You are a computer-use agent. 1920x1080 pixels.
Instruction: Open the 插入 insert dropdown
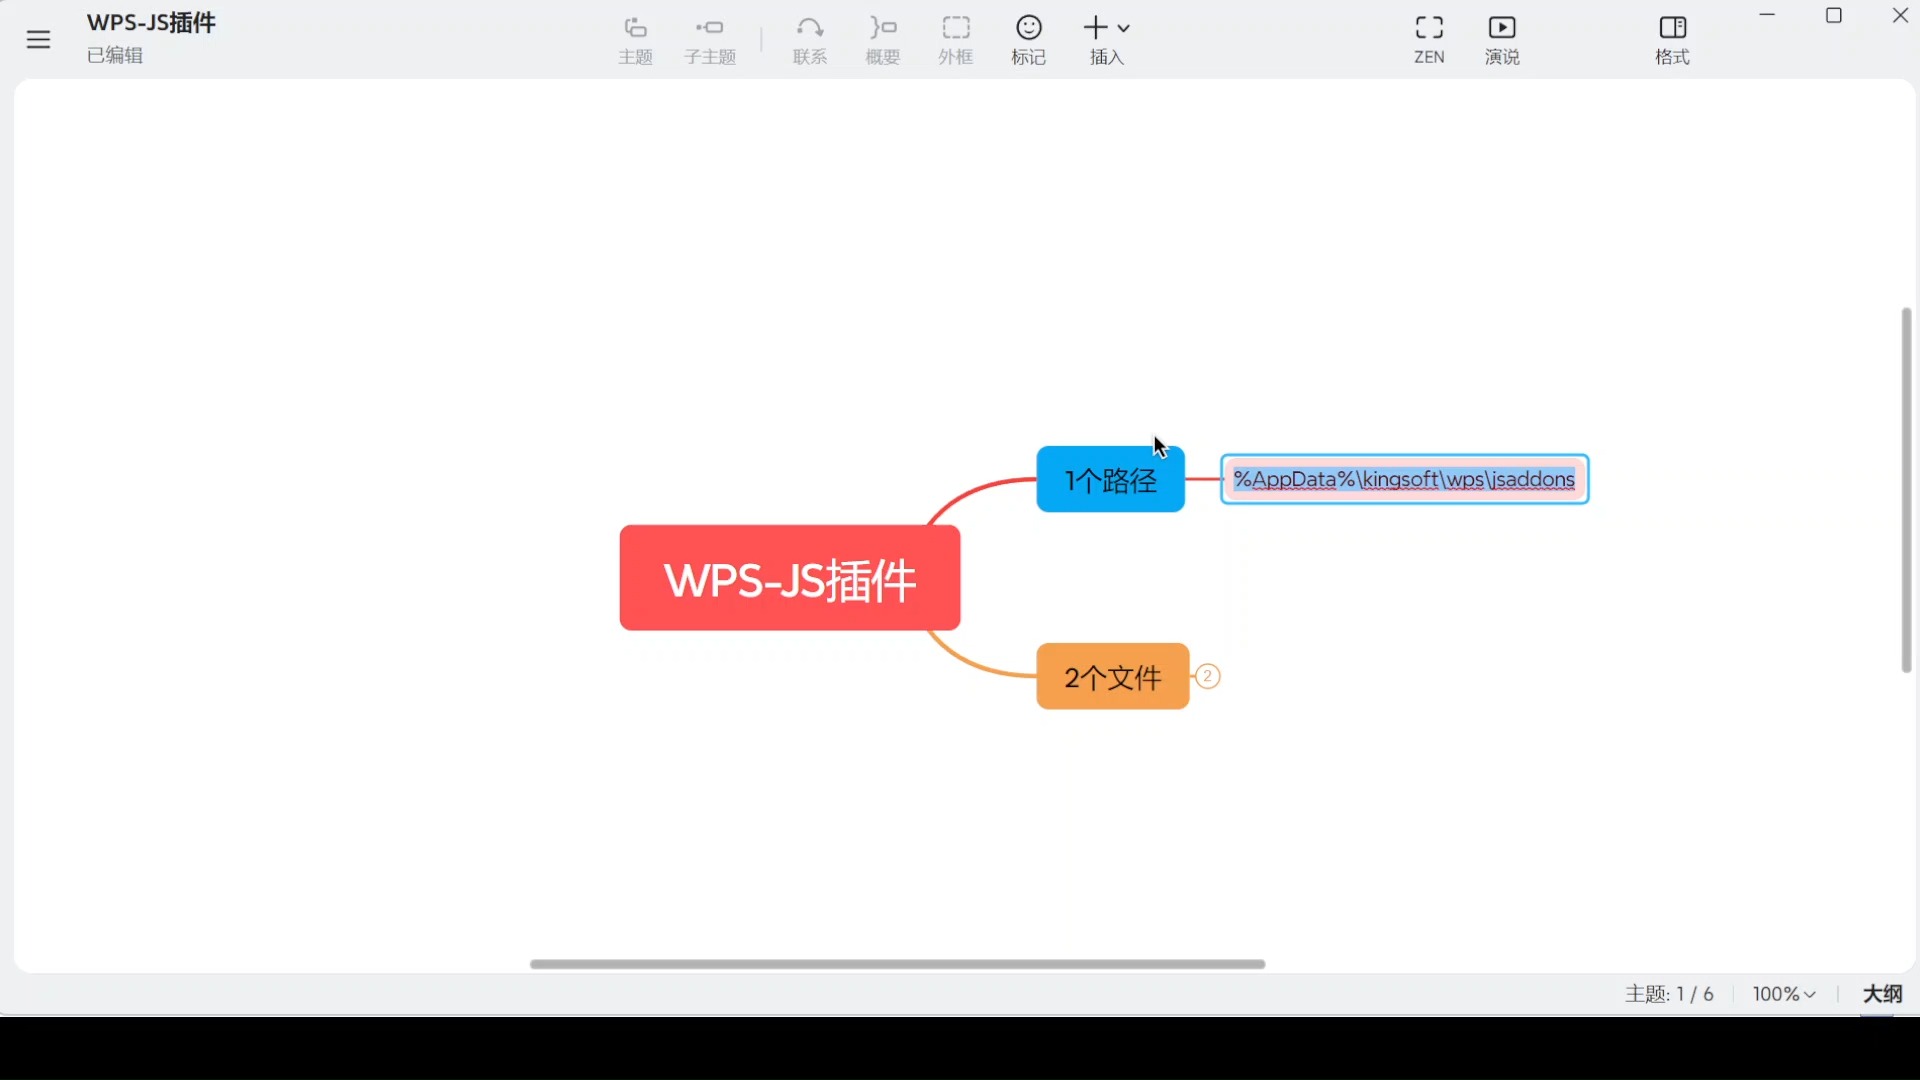coord(1107,41)
